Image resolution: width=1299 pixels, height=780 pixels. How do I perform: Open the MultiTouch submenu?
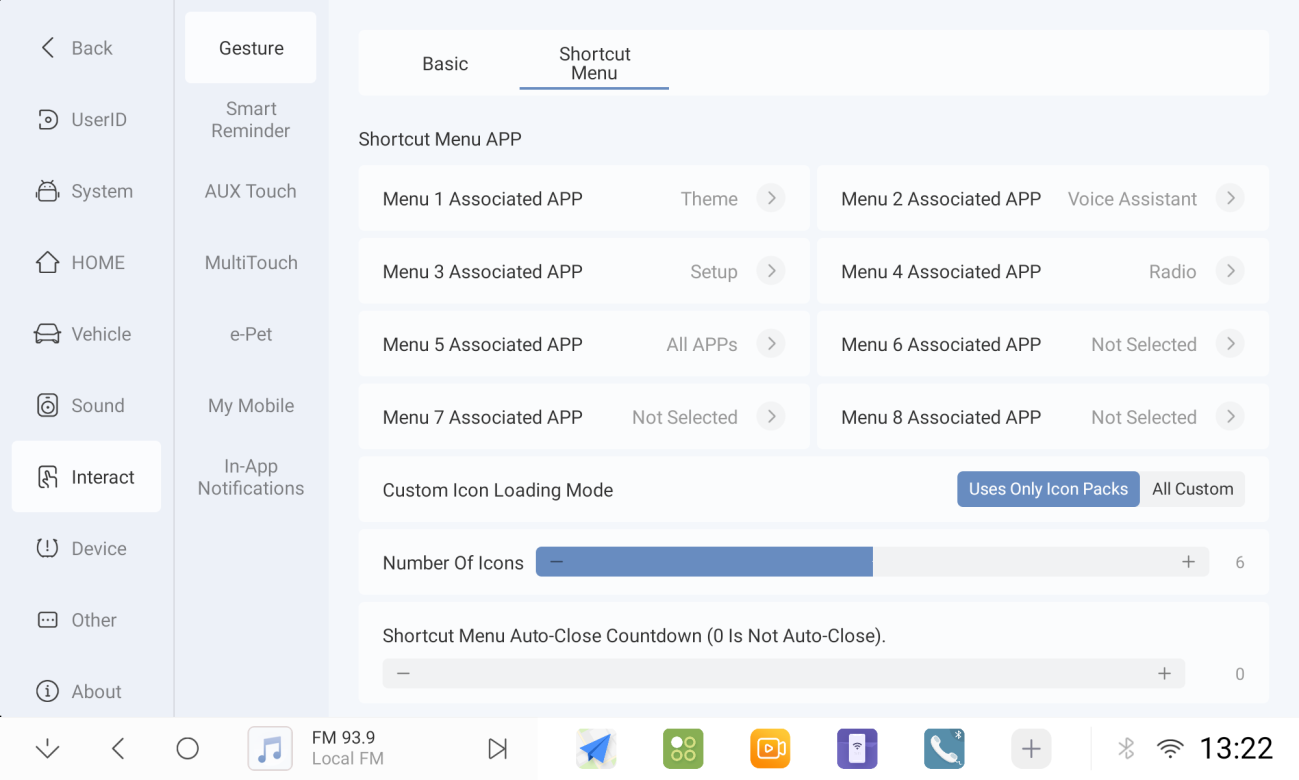click(251, 263)
